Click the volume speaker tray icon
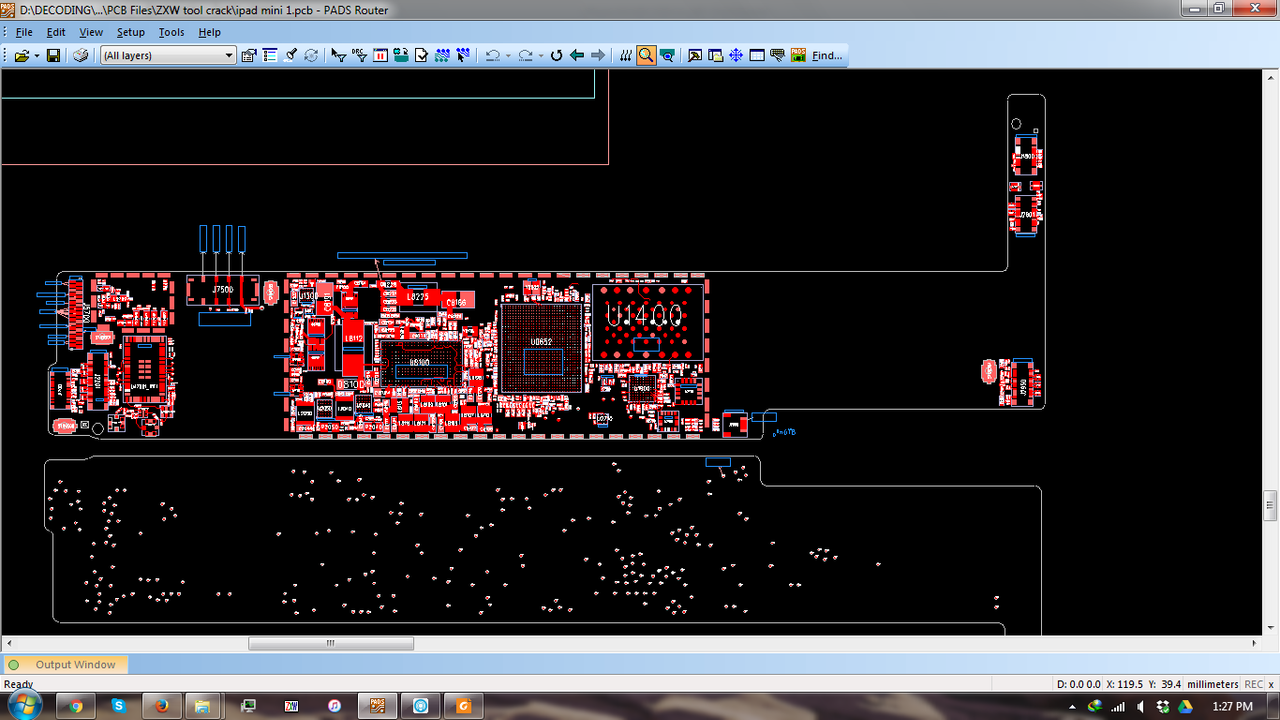The image size is (1280, 720). [1141, 706]
